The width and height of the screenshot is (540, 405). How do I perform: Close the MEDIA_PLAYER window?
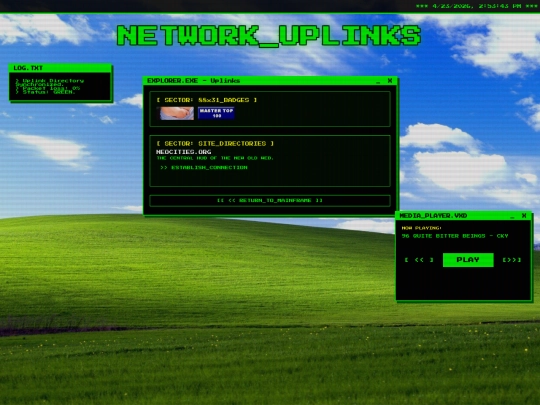coord(524,216)
